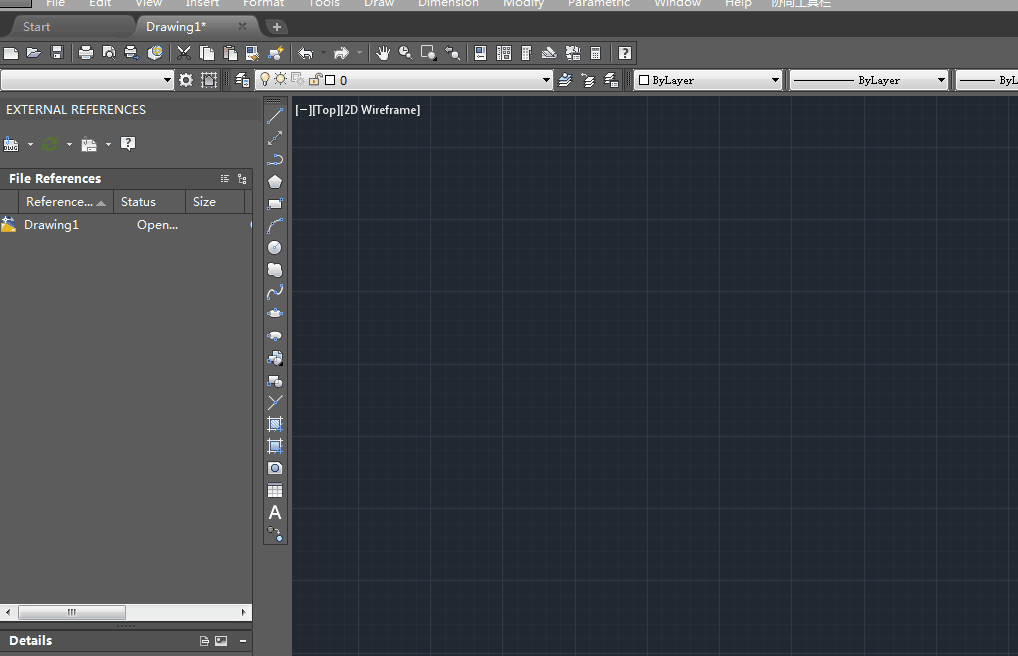Click the [2D Wireframe] visual style label
The width and height of the screenshot is (1018, 656).
(380, 110)
